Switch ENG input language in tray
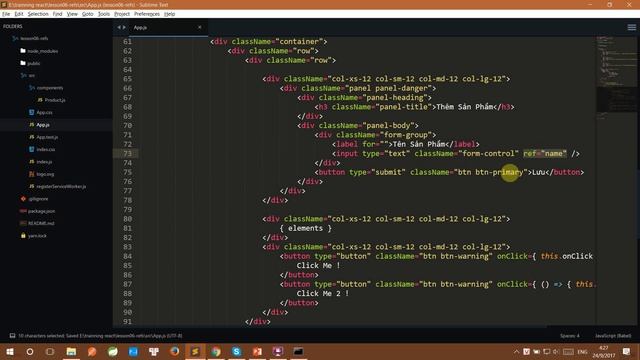Image resolution: width=640 pixels, height=360 pixels. 582,352
